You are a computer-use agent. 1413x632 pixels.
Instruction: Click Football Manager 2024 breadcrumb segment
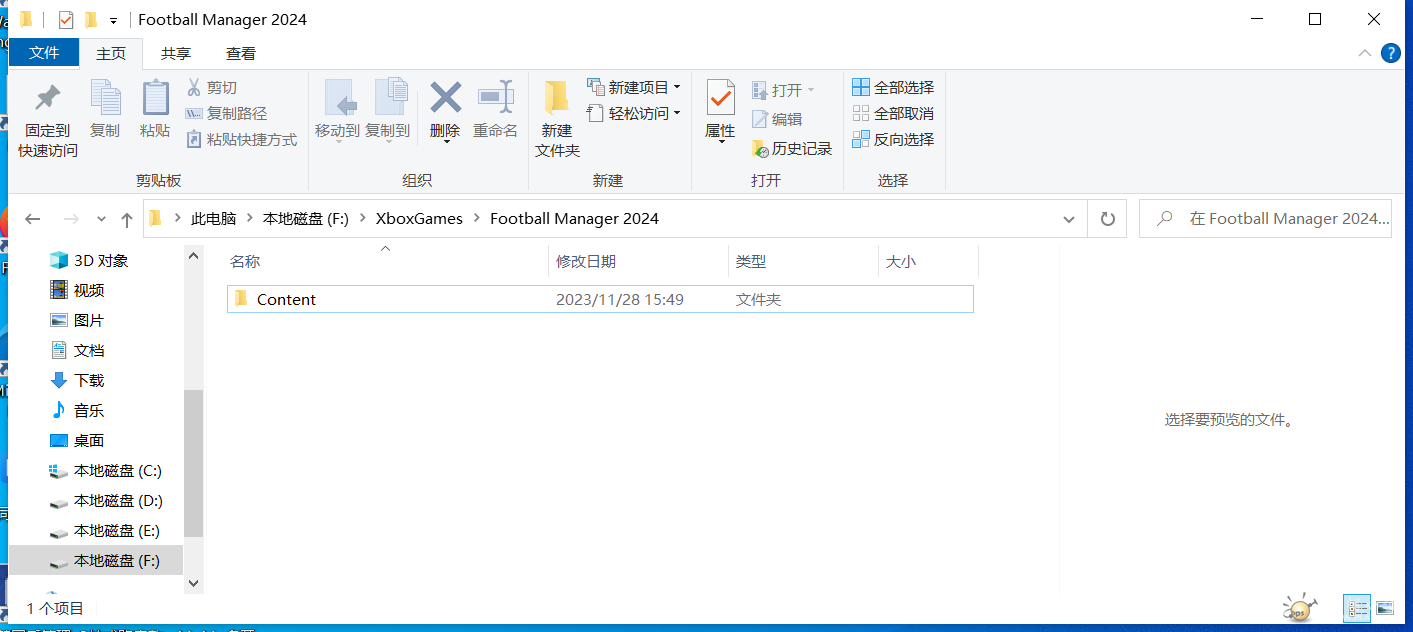click(574, 219)
